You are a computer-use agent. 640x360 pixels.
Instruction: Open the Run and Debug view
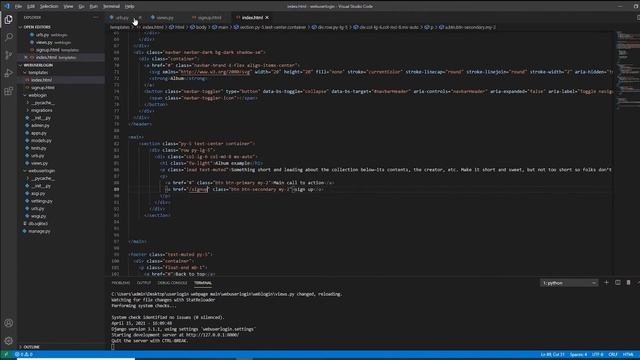point(9,73)
